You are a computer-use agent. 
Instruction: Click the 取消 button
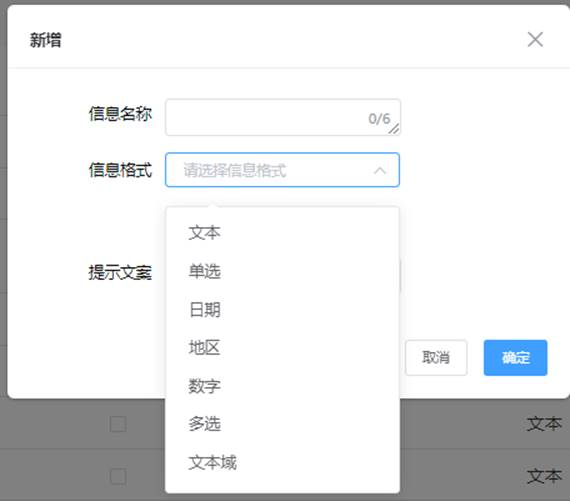pyautogui.click(x=436, y=357)
